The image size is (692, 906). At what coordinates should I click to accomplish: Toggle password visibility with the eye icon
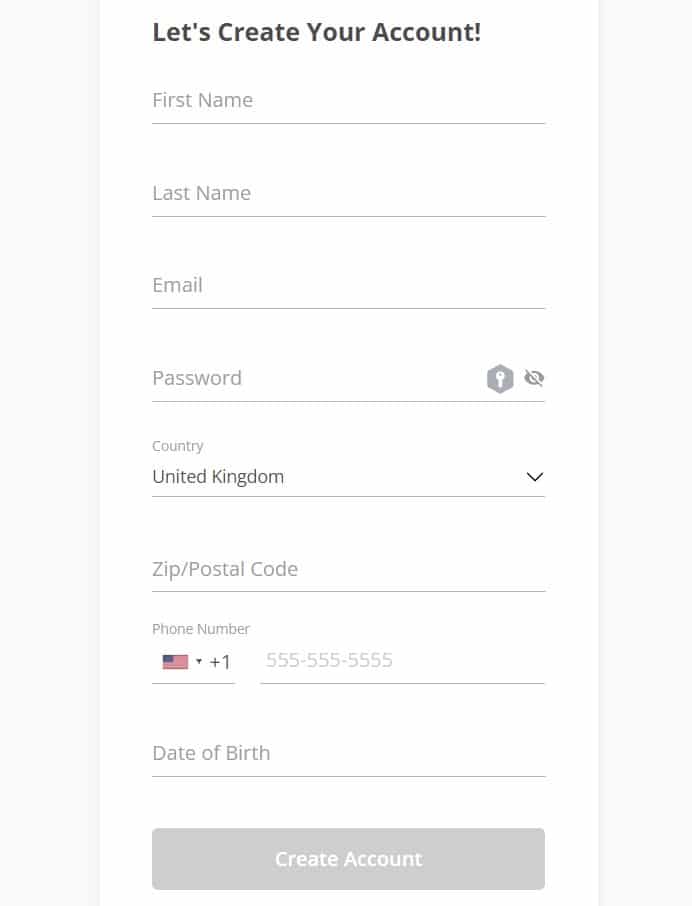(534, 378)
